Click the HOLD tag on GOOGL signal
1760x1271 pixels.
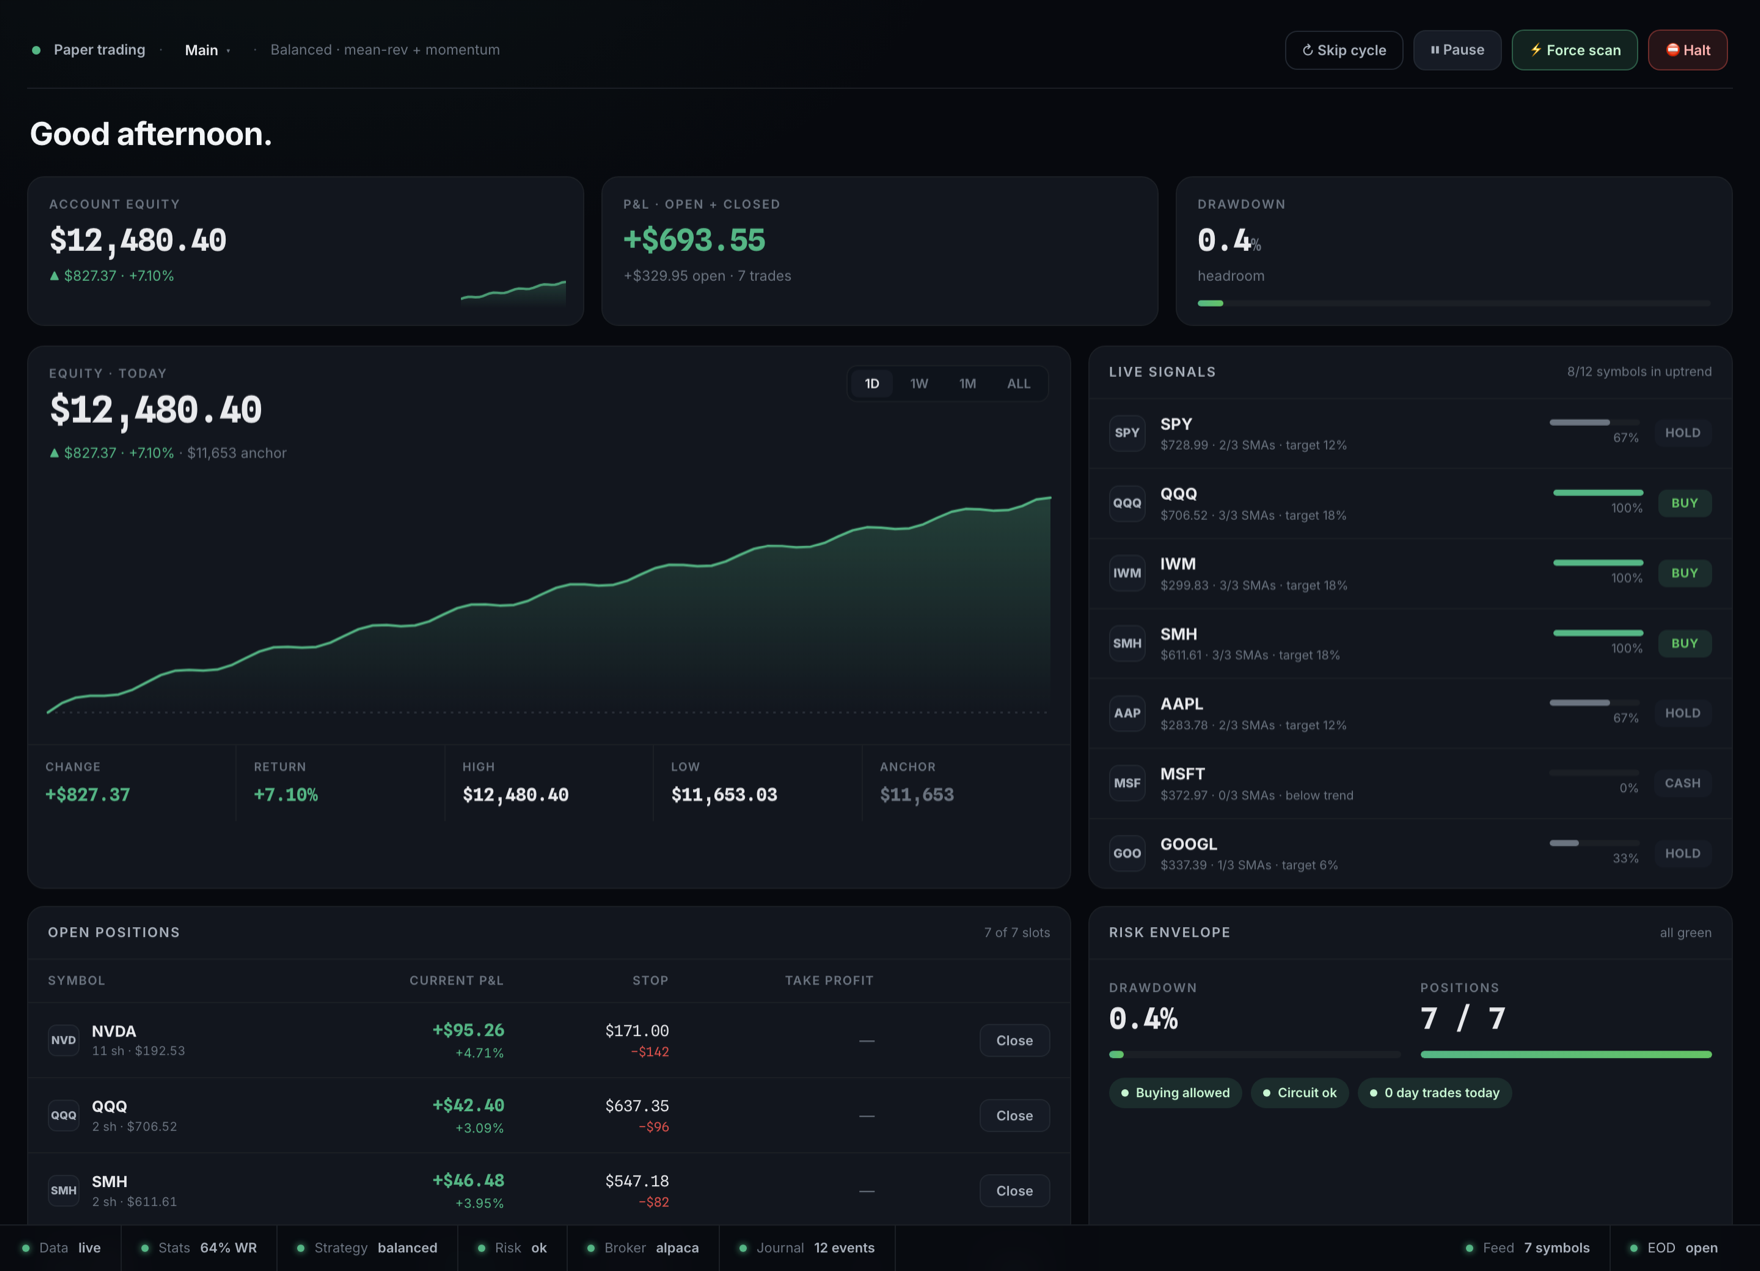click(x=1682, y=853)
